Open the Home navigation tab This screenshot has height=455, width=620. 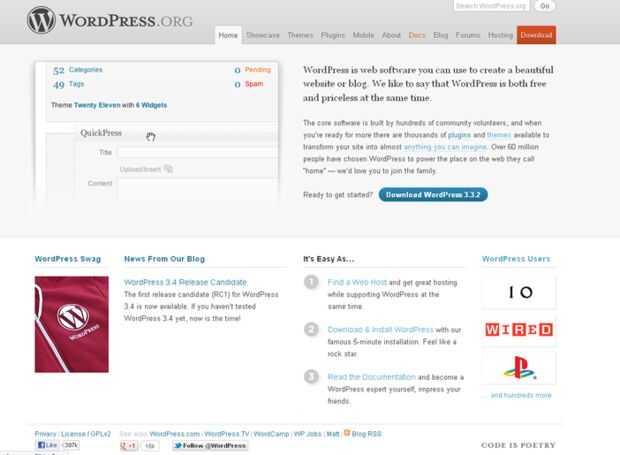click(228, 35)
